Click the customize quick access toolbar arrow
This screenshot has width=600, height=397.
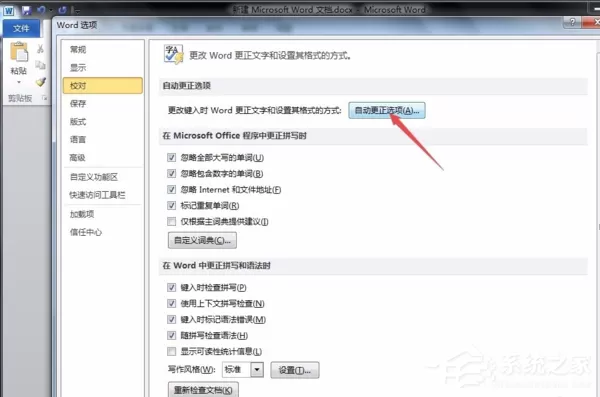click(x=77, y=11)
